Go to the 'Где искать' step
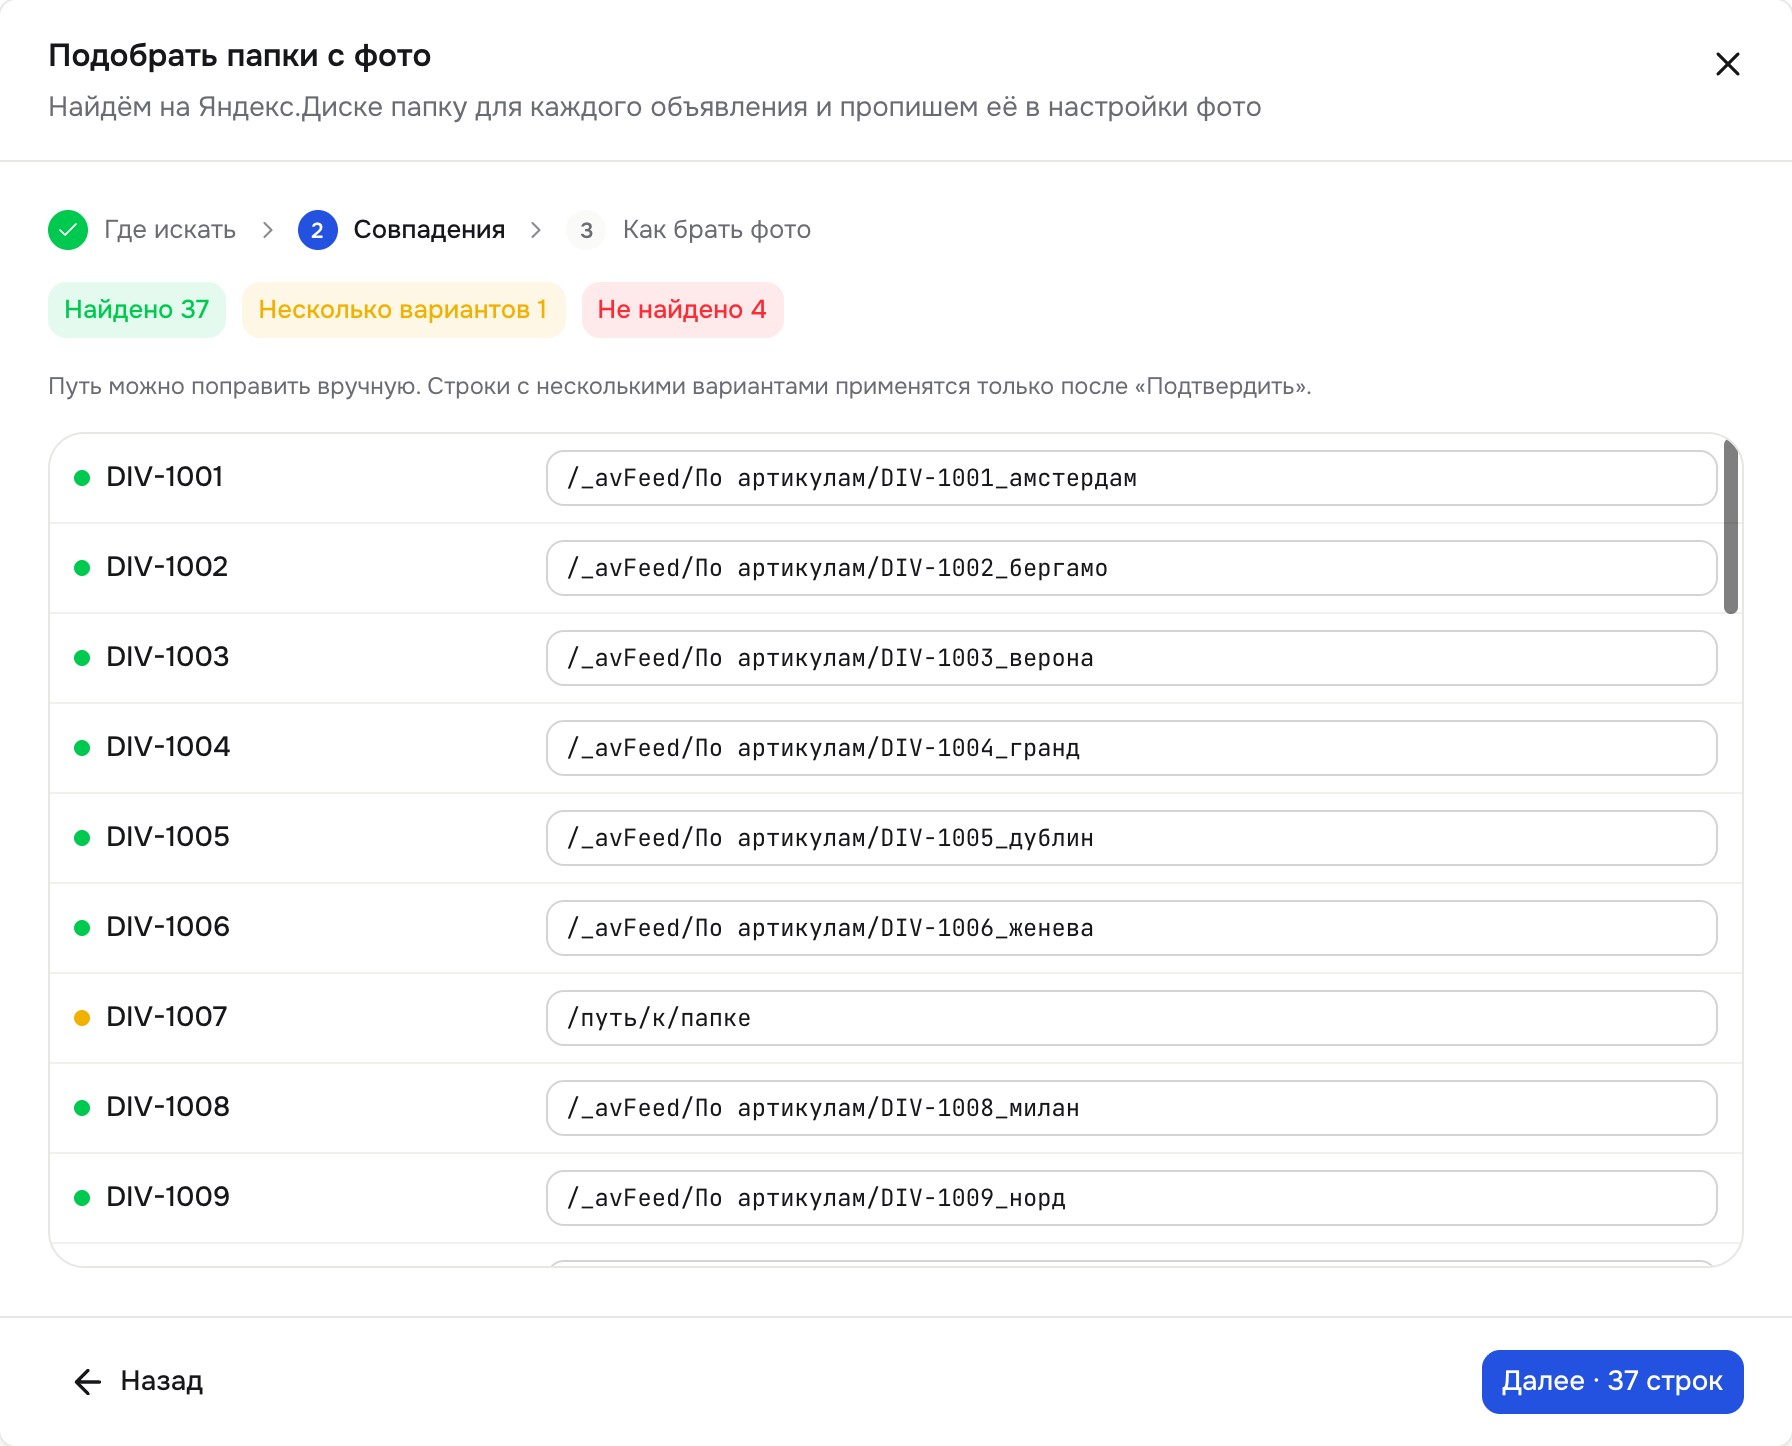Viewport: 1792px width, 1446px height. tap(170, 230)
